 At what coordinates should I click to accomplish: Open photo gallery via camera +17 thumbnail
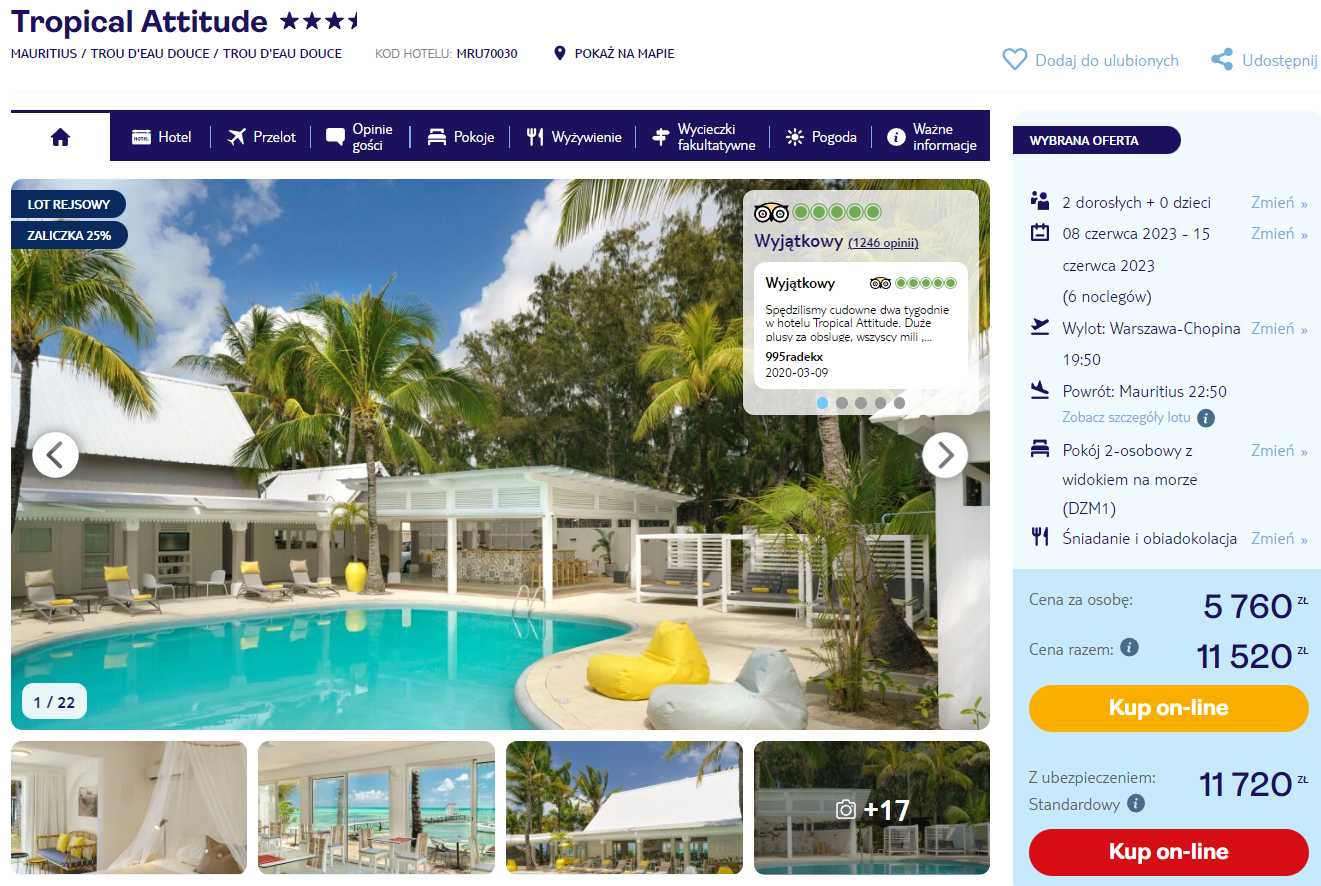(x=872, y=808)
